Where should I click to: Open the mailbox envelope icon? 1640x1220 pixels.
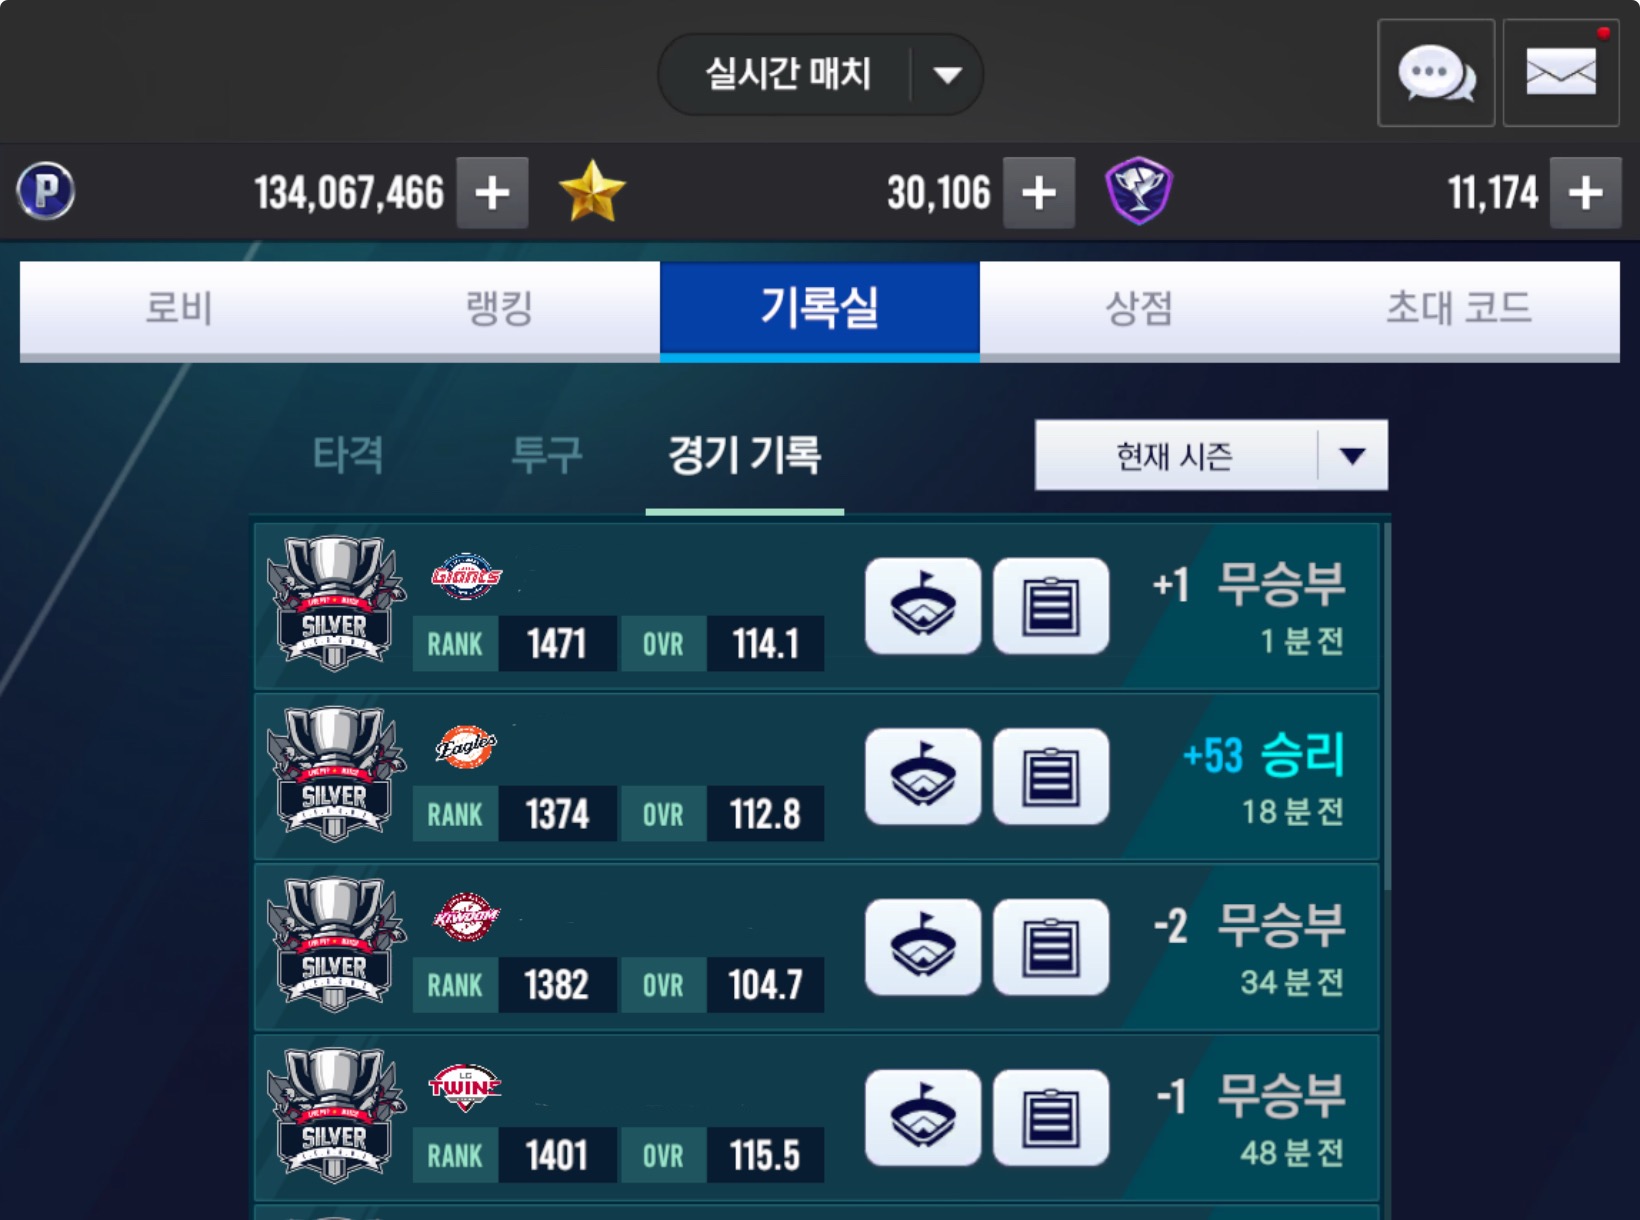click(x=1561, y=73)
